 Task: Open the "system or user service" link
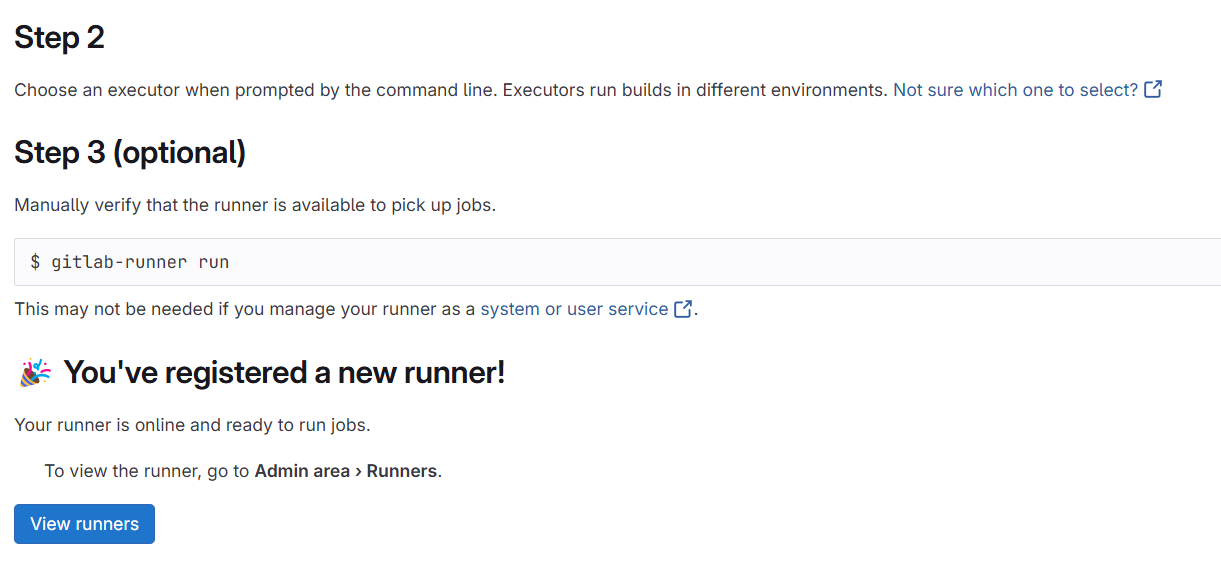[574, 309]
